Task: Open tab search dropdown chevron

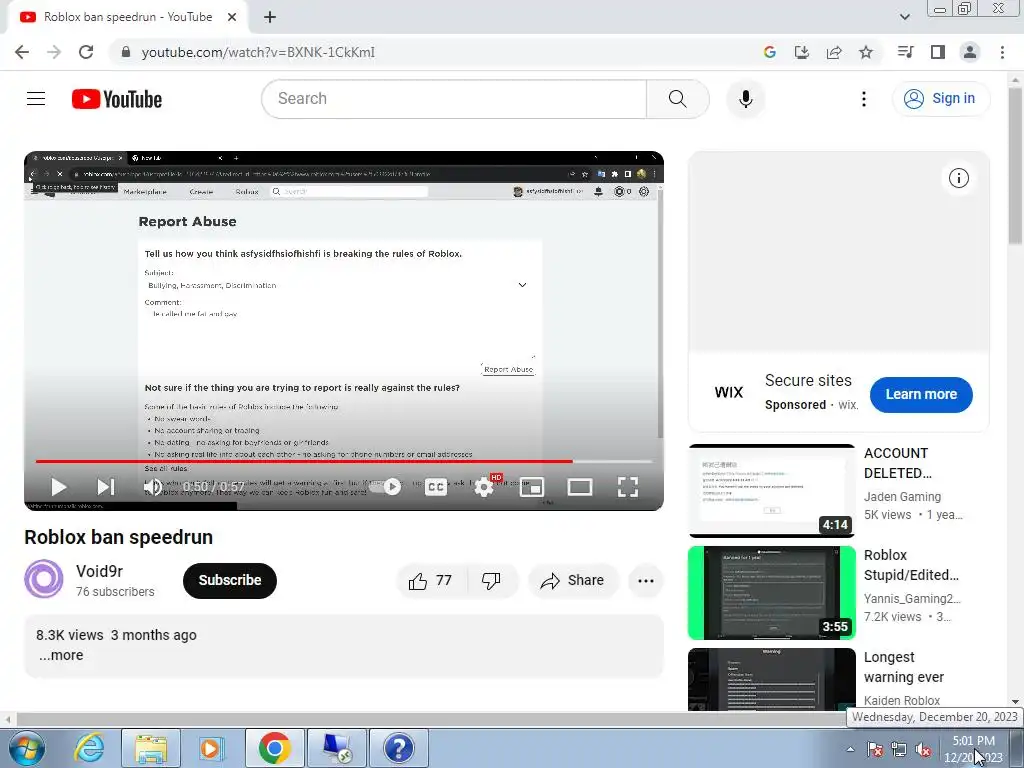Action: pos(904,17)
